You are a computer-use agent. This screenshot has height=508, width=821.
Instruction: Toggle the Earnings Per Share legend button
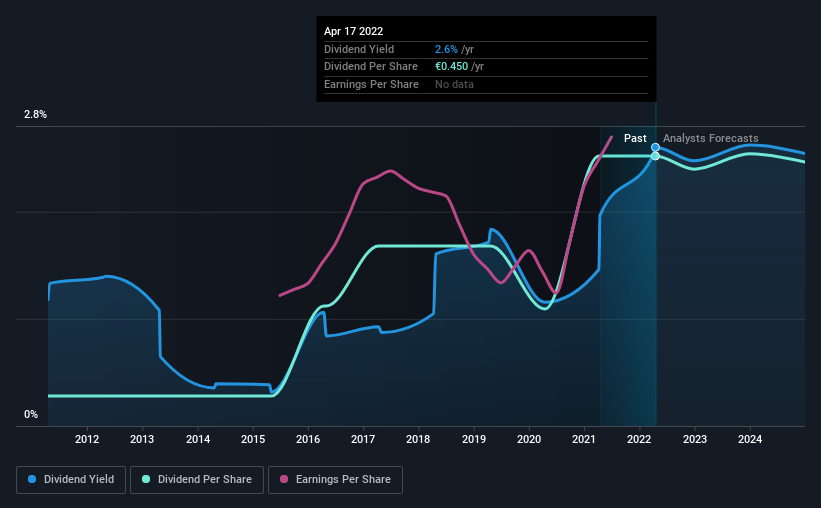point(335,480)
